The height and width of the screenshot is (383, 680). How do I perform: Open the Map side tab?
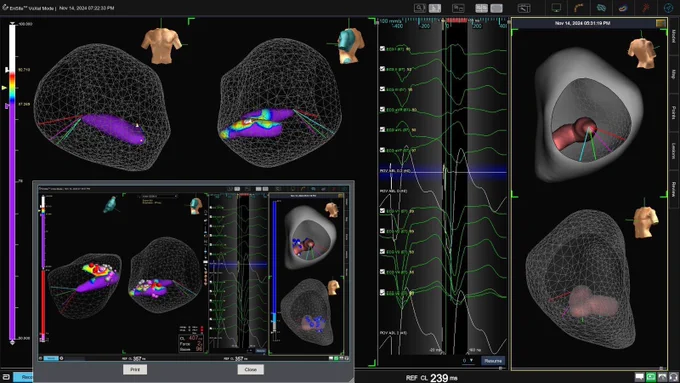point(674,74)
